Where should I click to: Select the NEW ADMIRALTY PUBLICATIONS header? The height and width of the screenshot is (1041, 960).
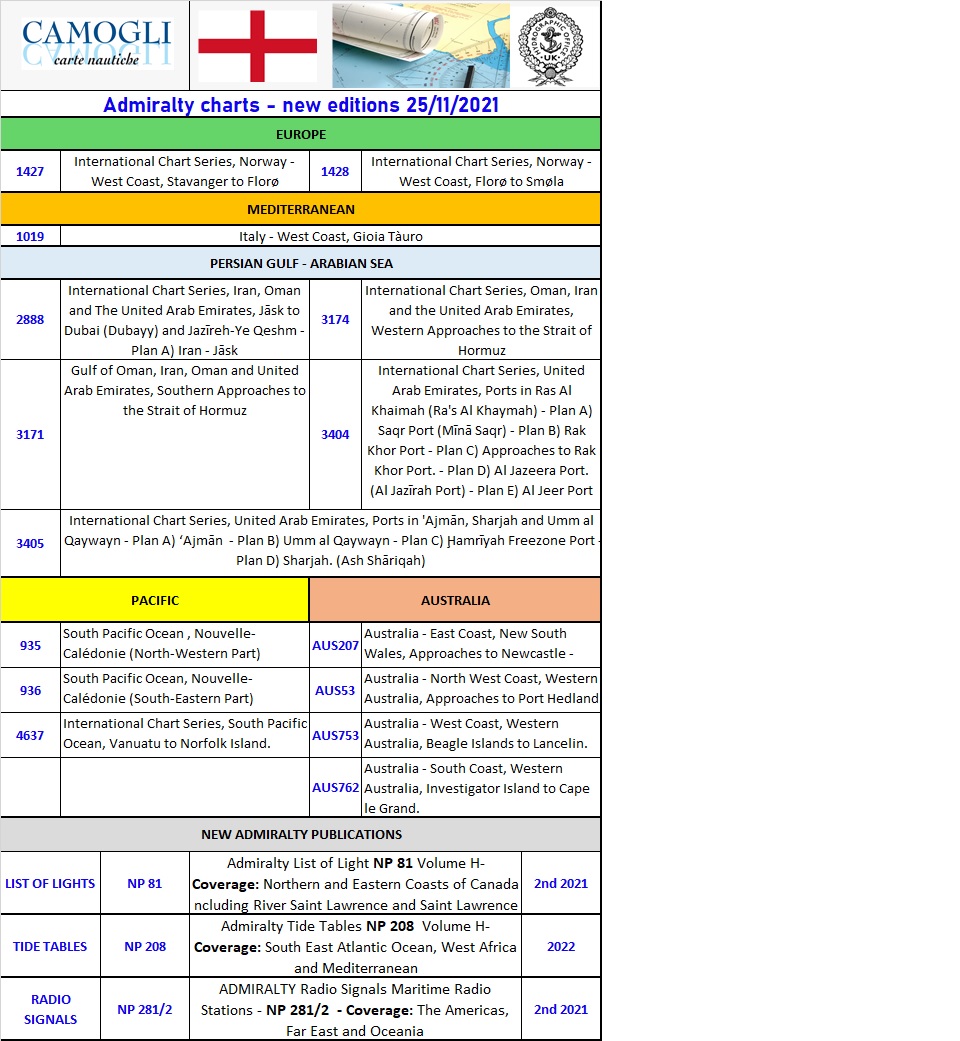pyautogui.click(x=301, y=835)
